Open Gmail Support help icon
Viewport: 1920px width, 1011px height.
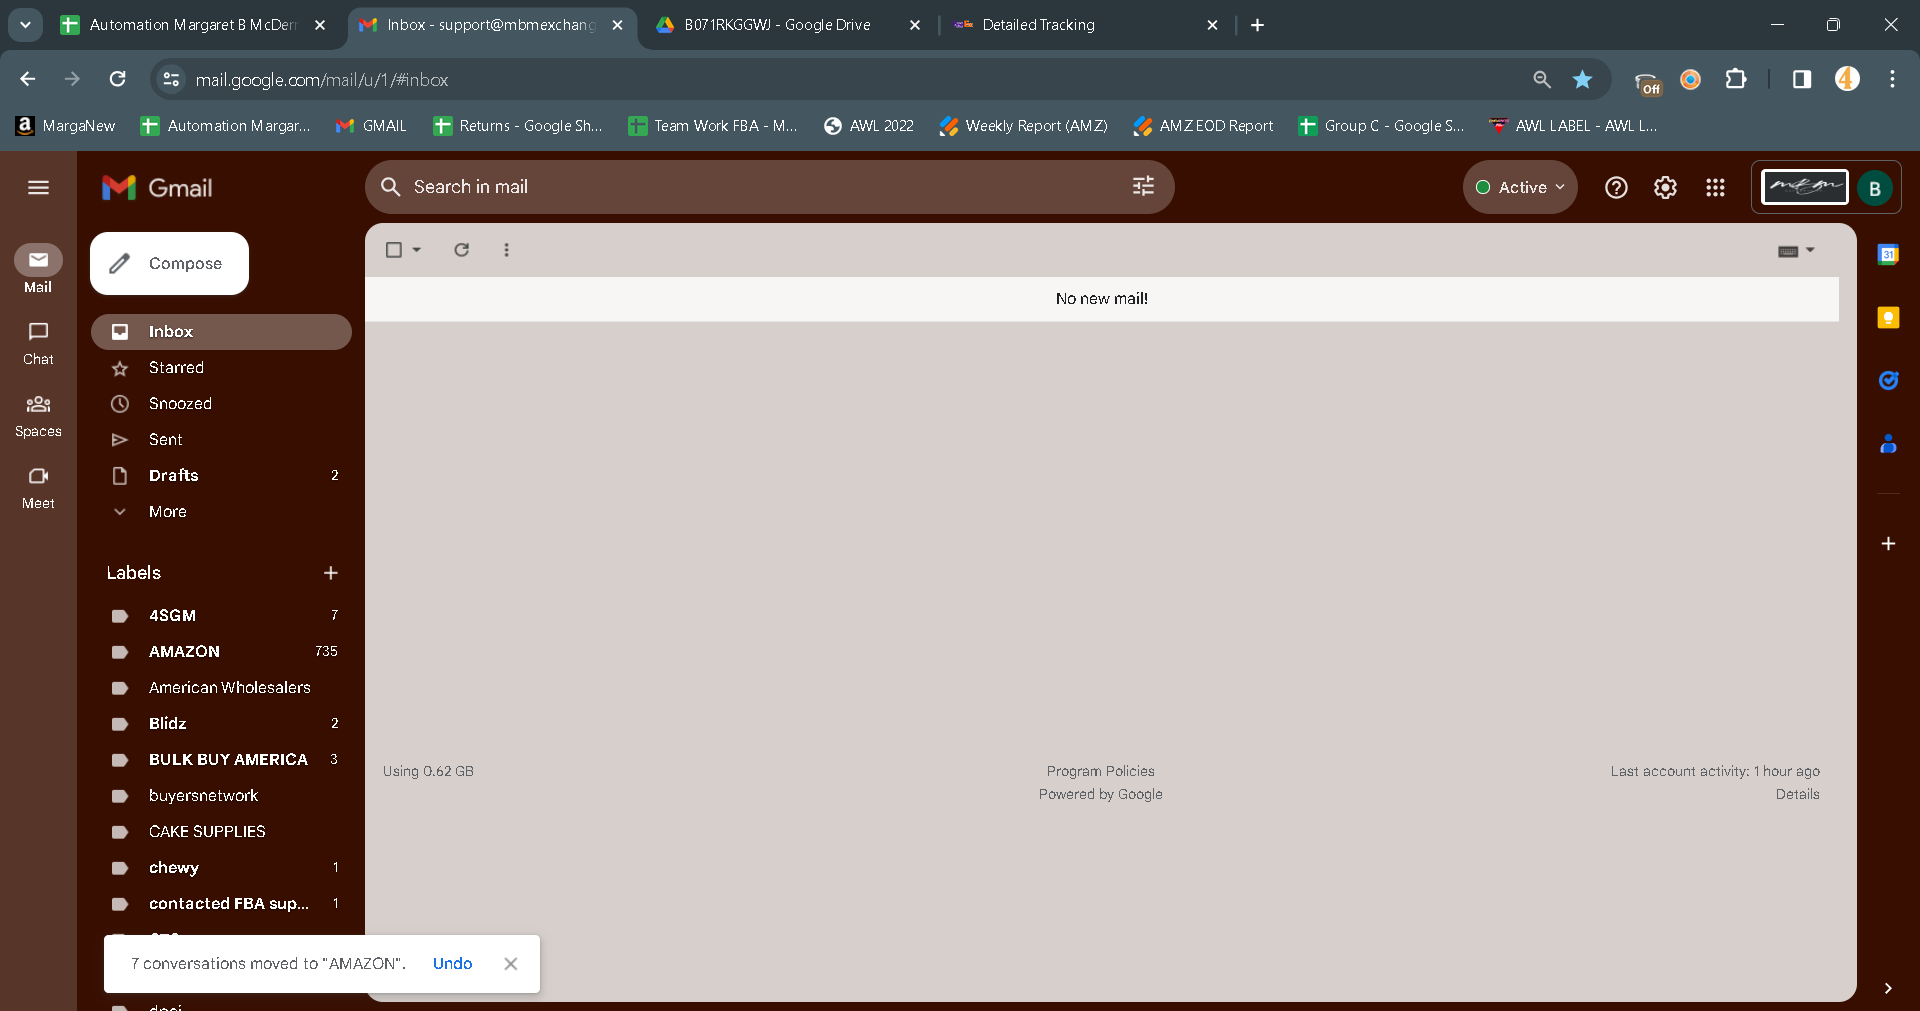click(1616, 187)
